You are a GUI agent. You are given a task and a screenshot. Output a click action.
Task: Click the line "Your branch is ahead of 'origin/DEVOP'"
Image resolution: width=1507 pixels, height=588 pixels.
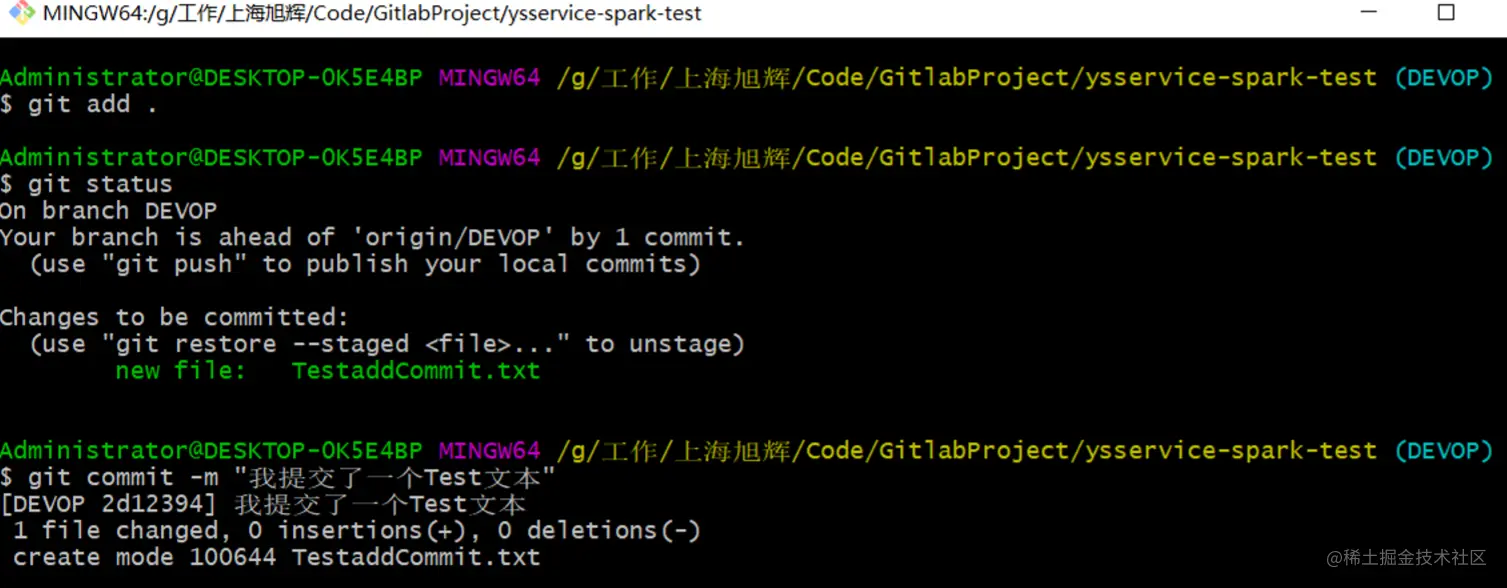point(373,238)
